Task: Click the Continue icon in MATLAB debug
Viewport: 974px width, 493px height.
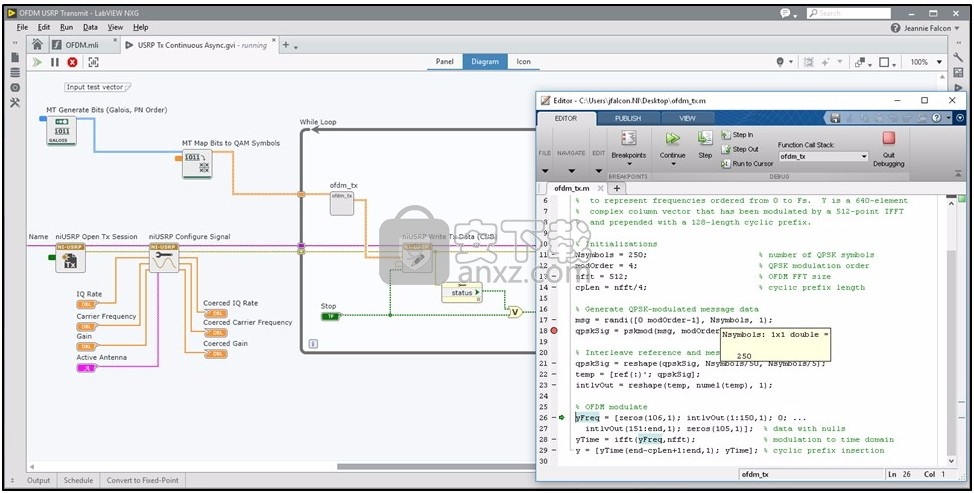Action: [672, 139]
